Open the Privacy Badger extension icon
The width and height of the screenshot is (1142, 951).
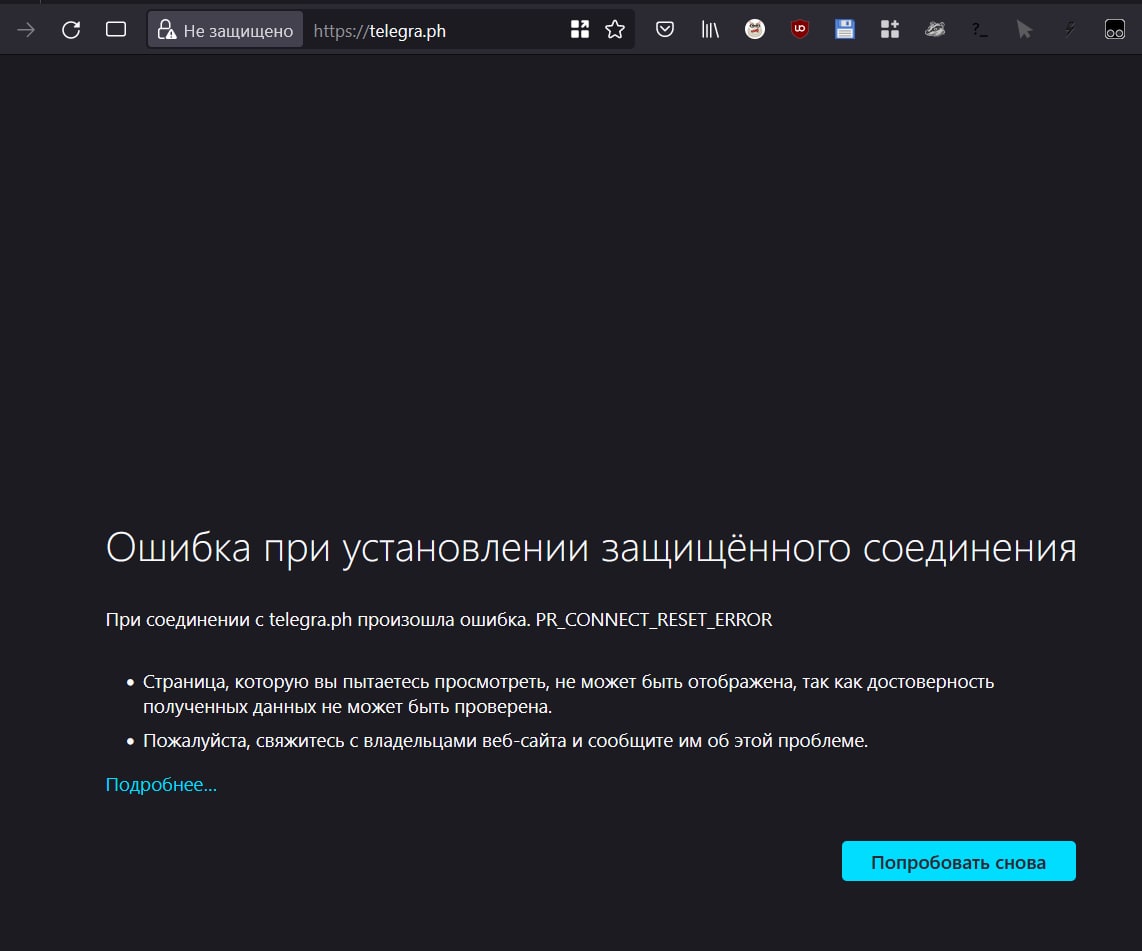click(x=935, y=29)
